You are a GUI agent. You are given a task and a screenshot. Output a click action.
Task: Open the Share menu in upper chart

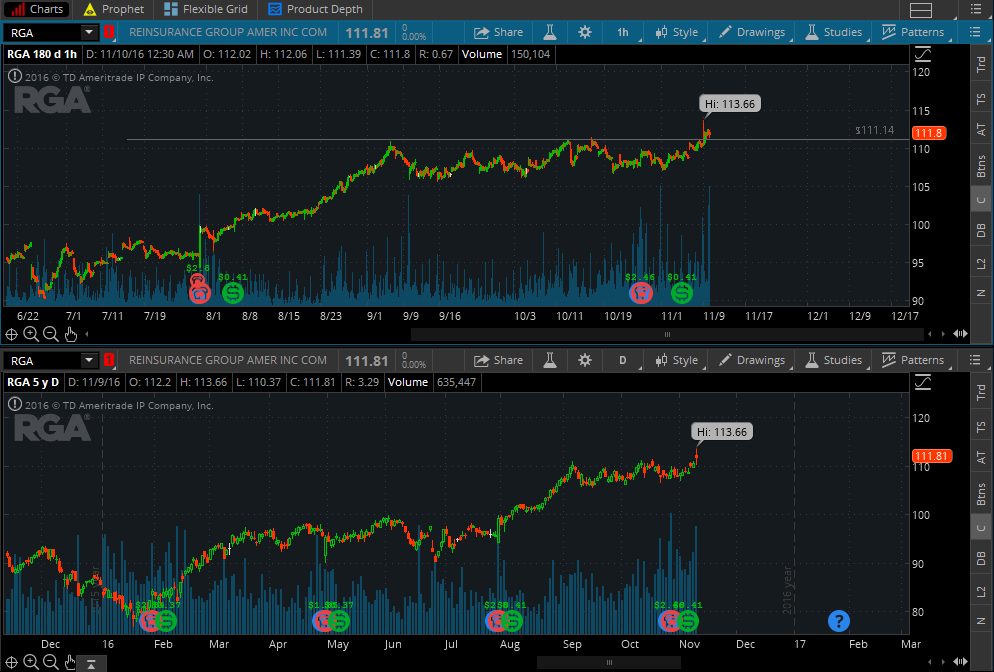click(498, 32)
